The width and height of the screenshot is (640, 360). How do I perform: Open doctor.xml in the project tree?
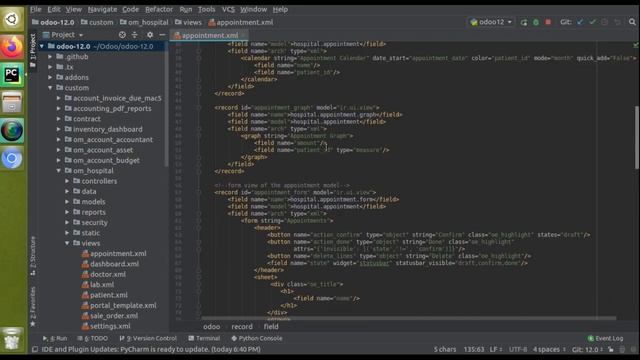click(x=108, y=274)
